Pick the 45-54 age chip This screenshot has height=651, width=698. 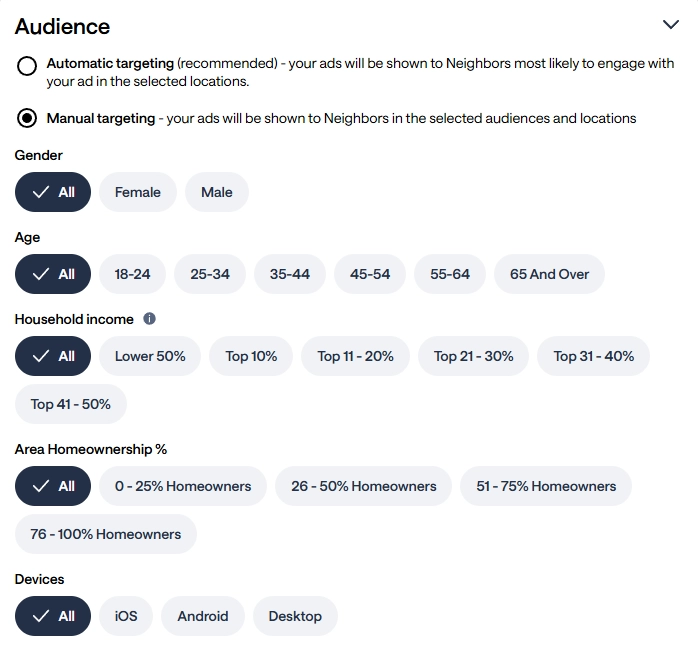(x=370, y=274)
